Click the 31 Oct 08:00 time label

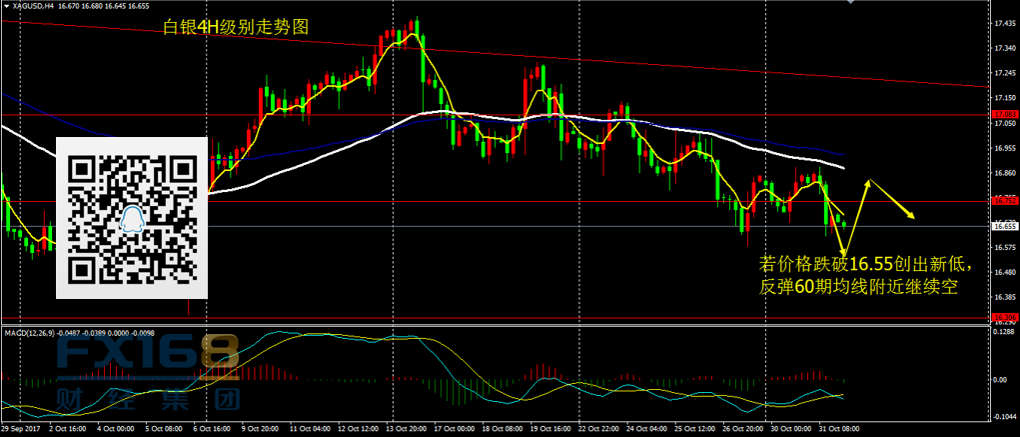(x=833, y=428)
